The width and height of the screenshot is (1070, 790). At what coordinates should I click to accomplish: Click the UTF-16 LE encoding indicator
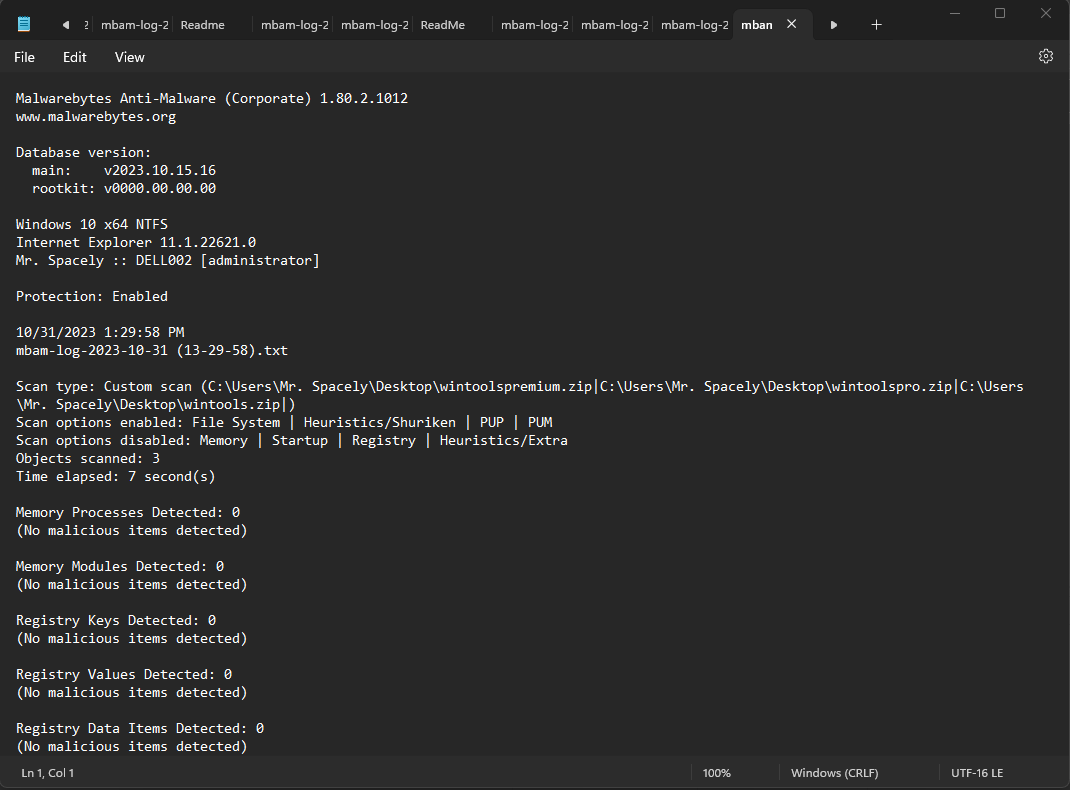click(x=977, y=773)
